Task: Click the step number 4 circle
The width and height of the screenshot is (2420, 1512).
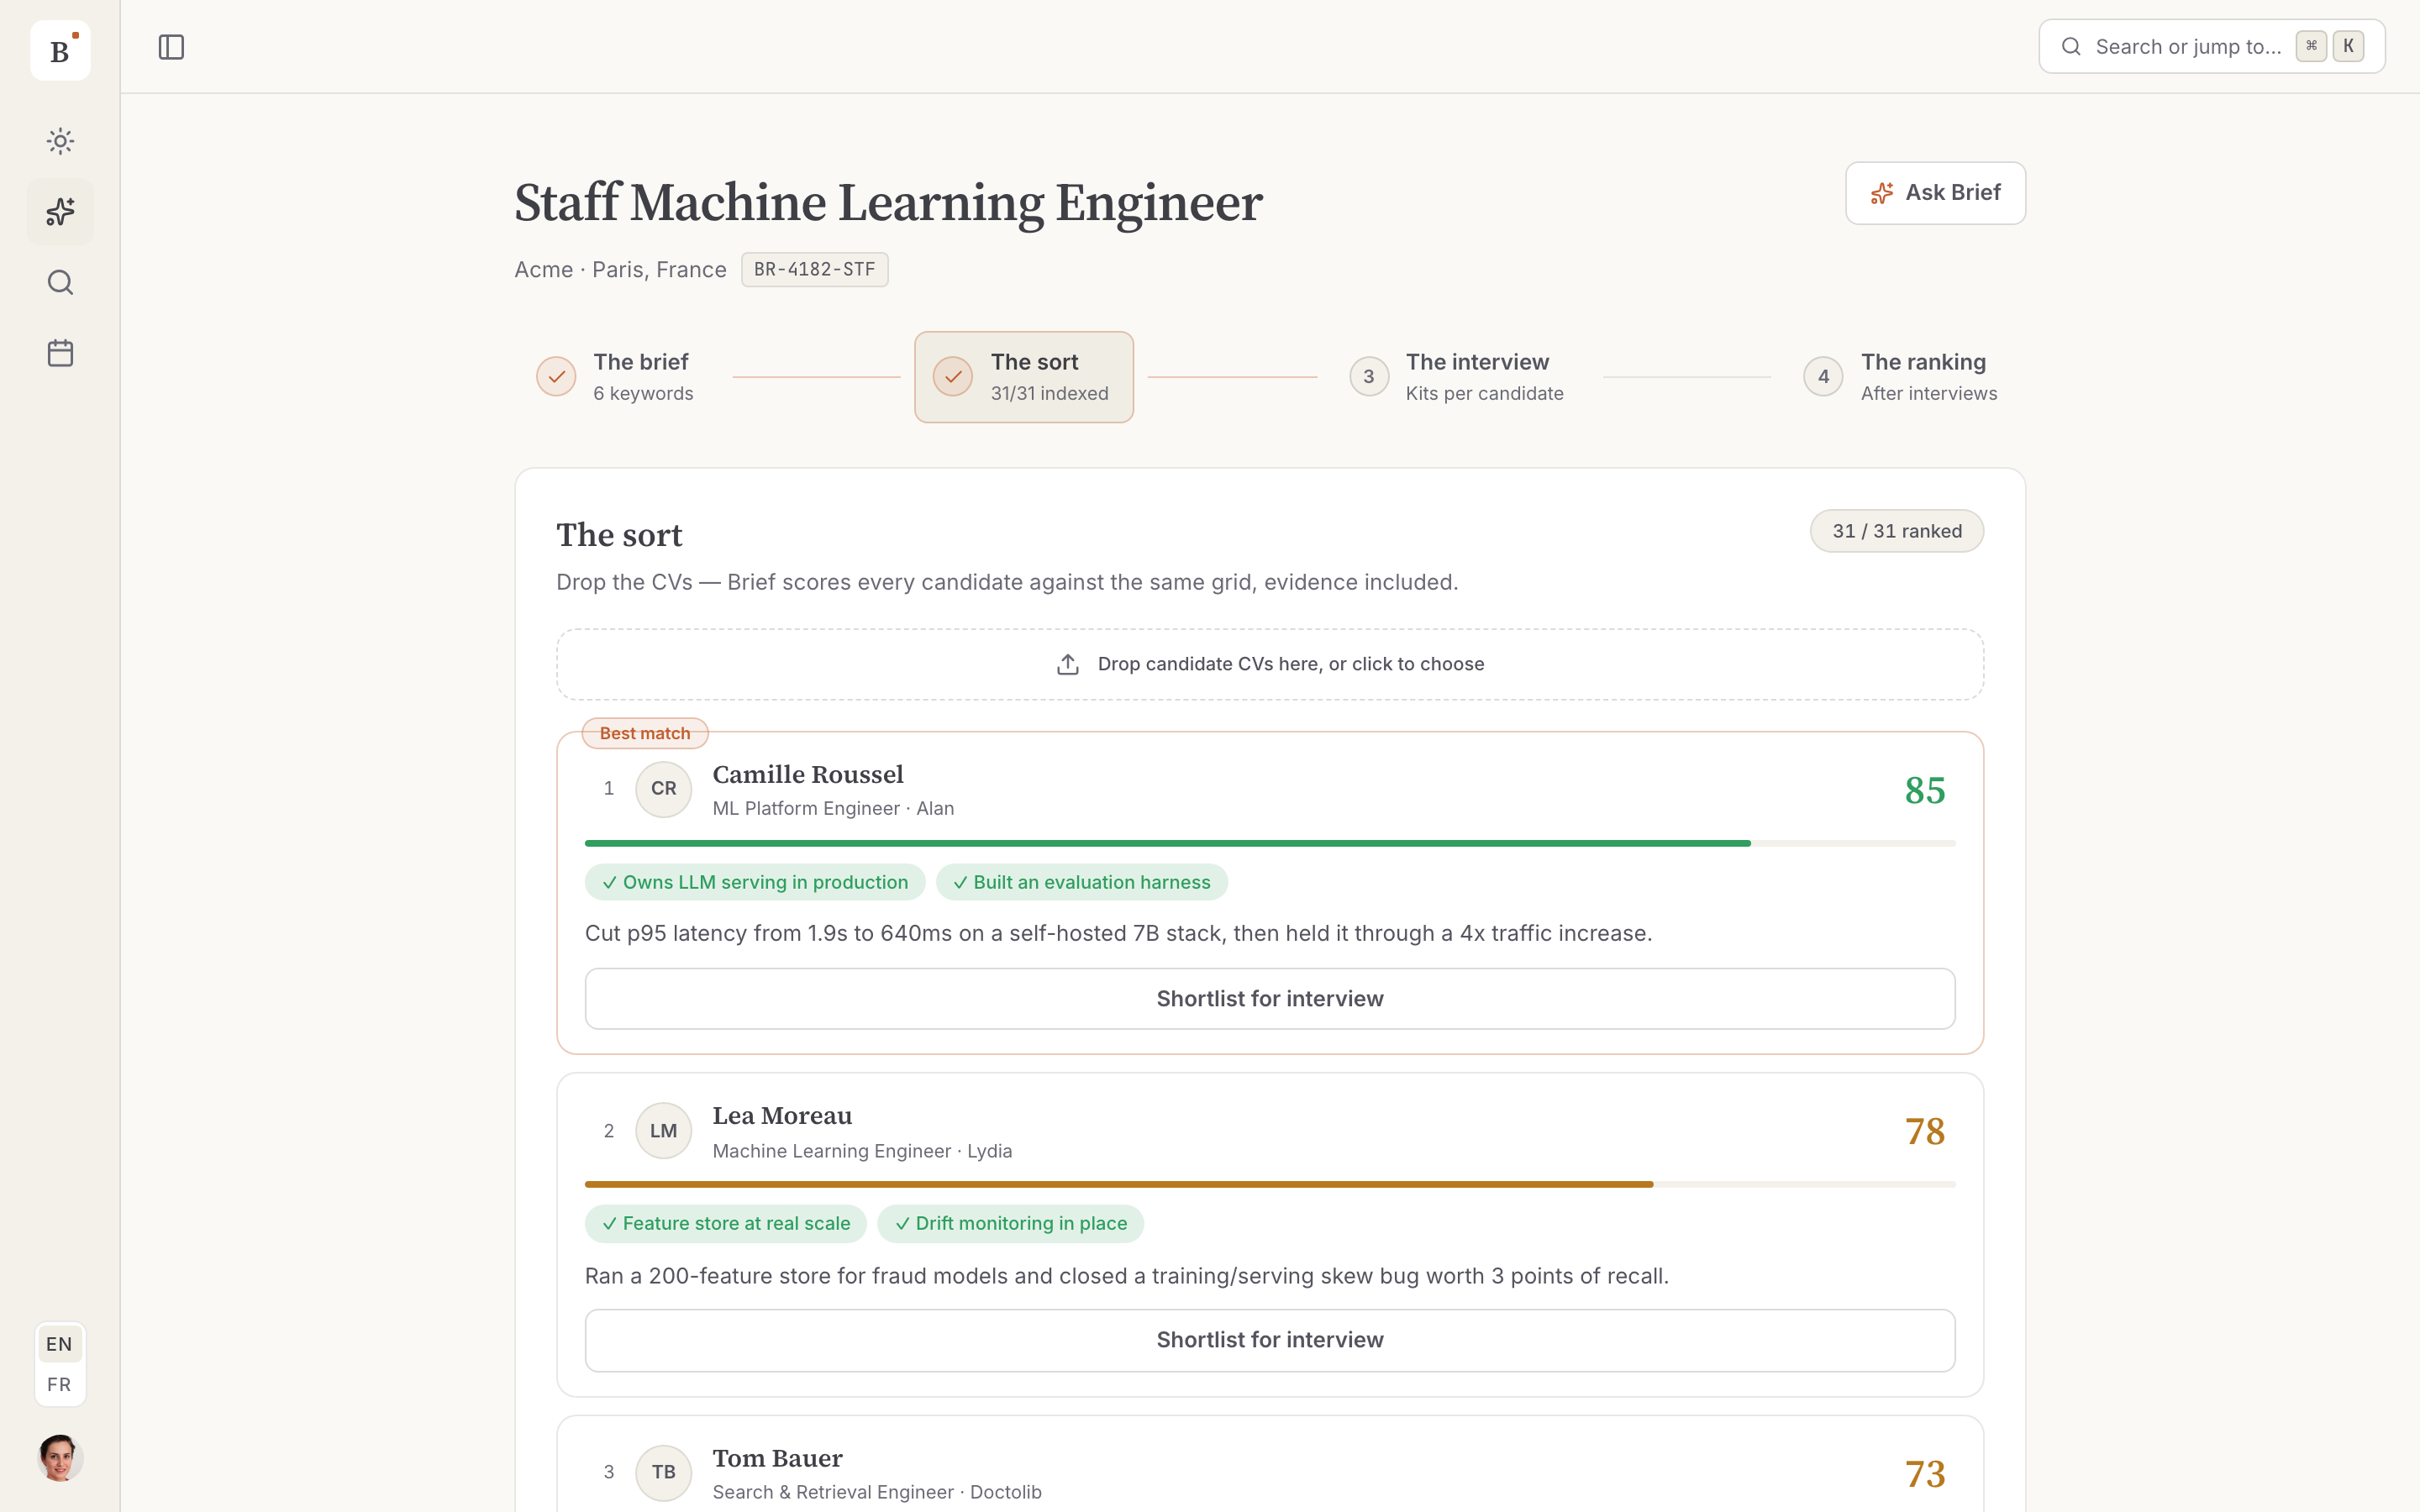Action: tap(1823, 377)
